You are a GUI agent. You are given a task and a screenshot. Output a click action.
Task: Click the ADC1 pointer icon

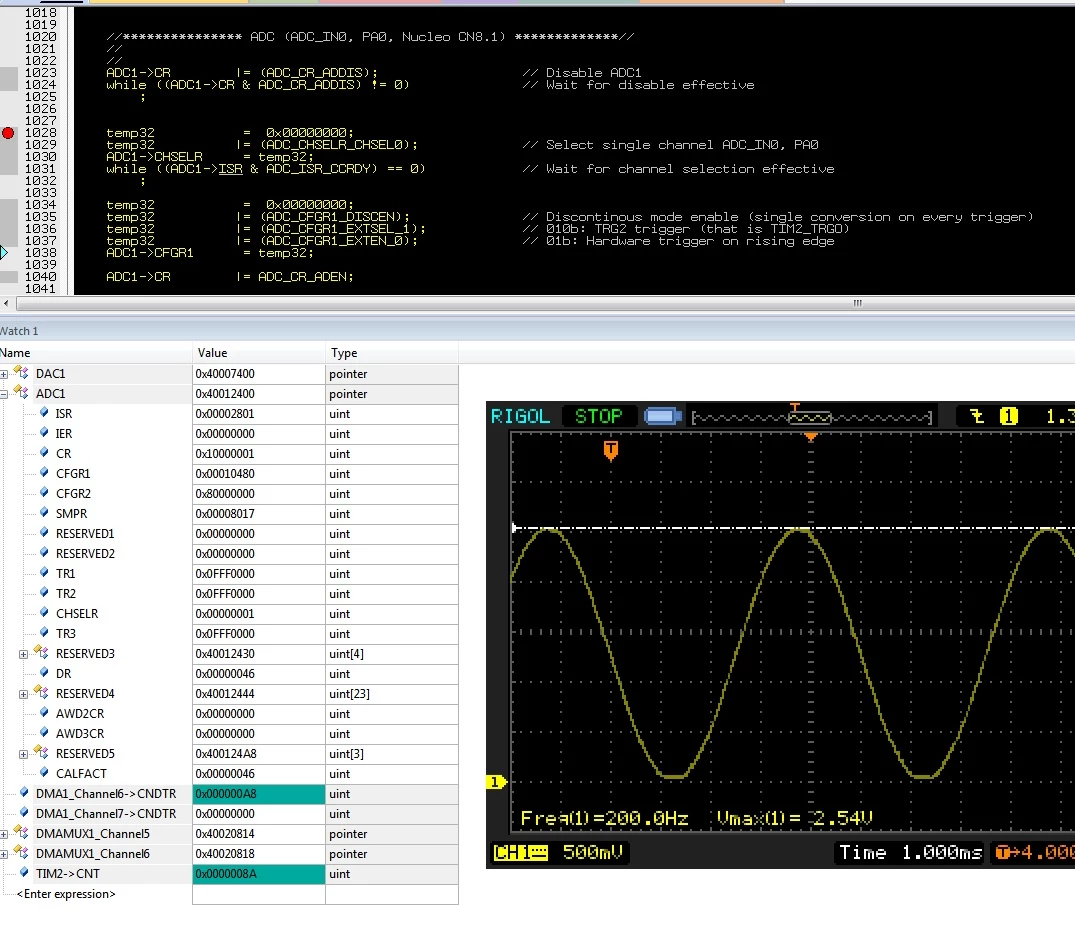click(21, 393)
